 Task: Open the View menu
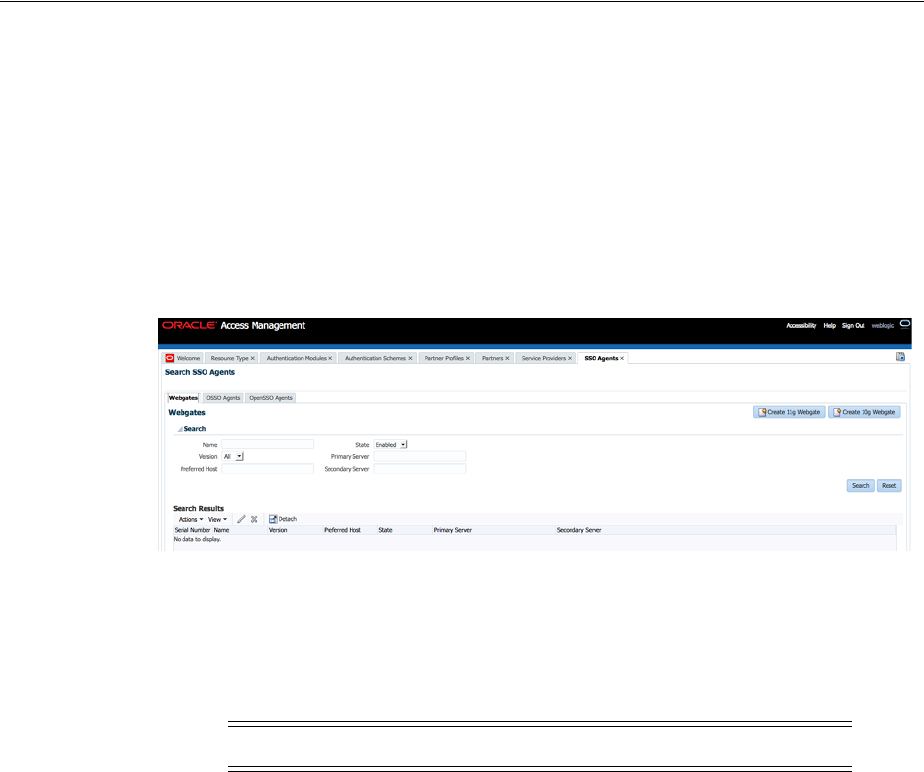point(217,519)
